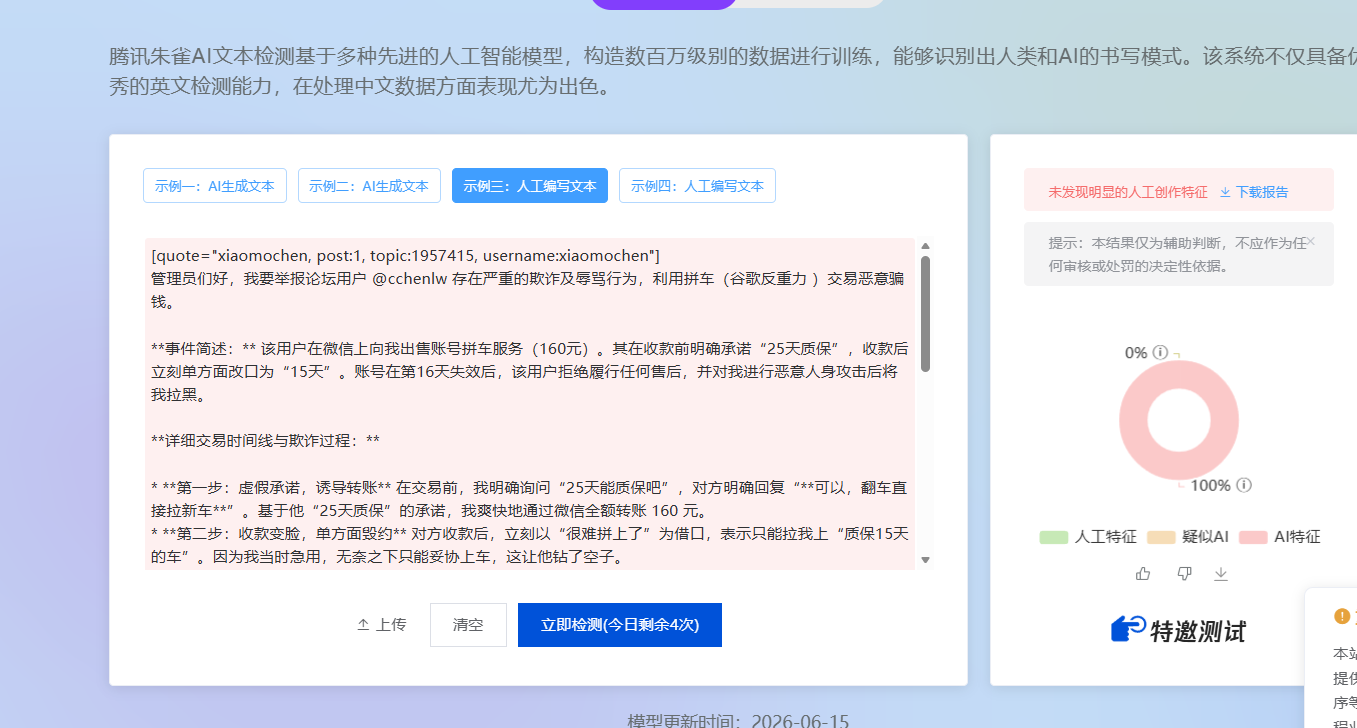Select 示例二：AI生成文本 sample
The image size is (1357, 728).
click(x=369, y=186)
